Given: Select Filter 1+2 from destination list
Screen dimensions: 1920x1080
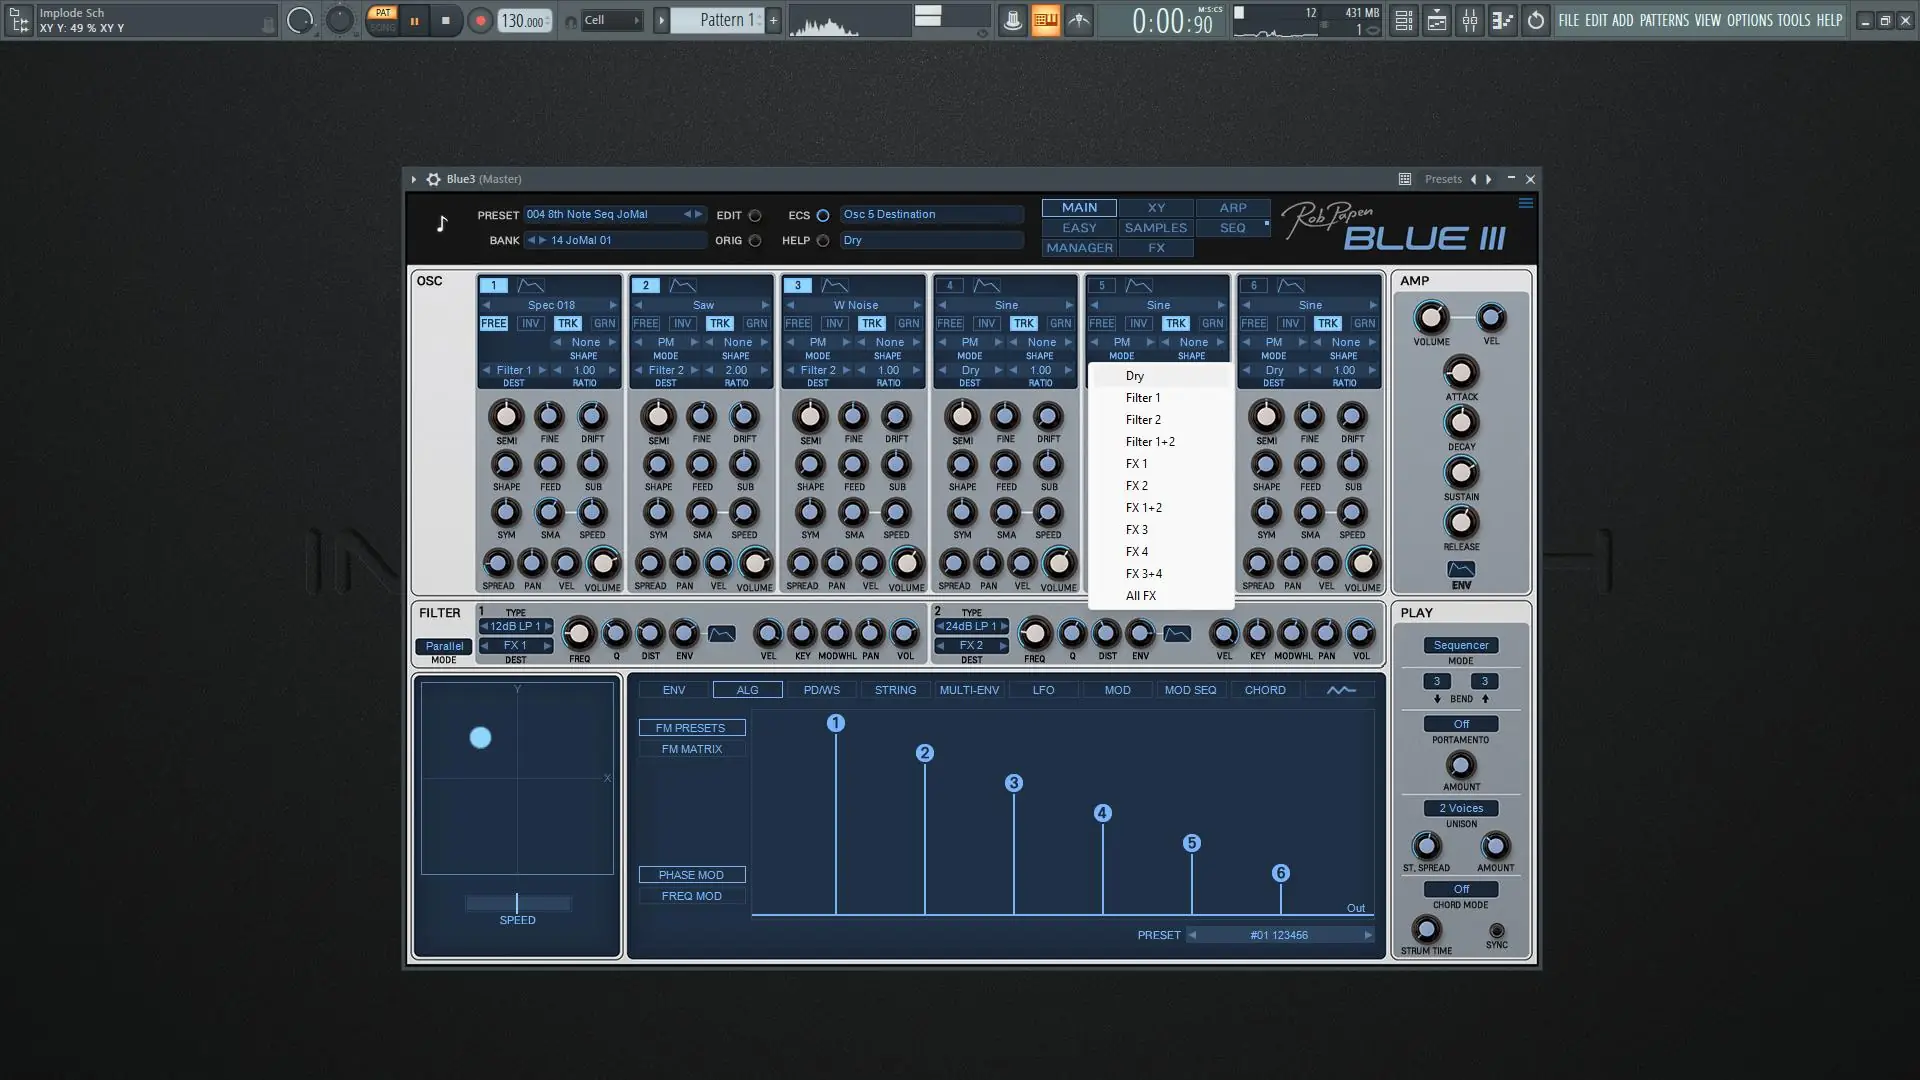Looking at the screenshot, I should [1150, 442].
